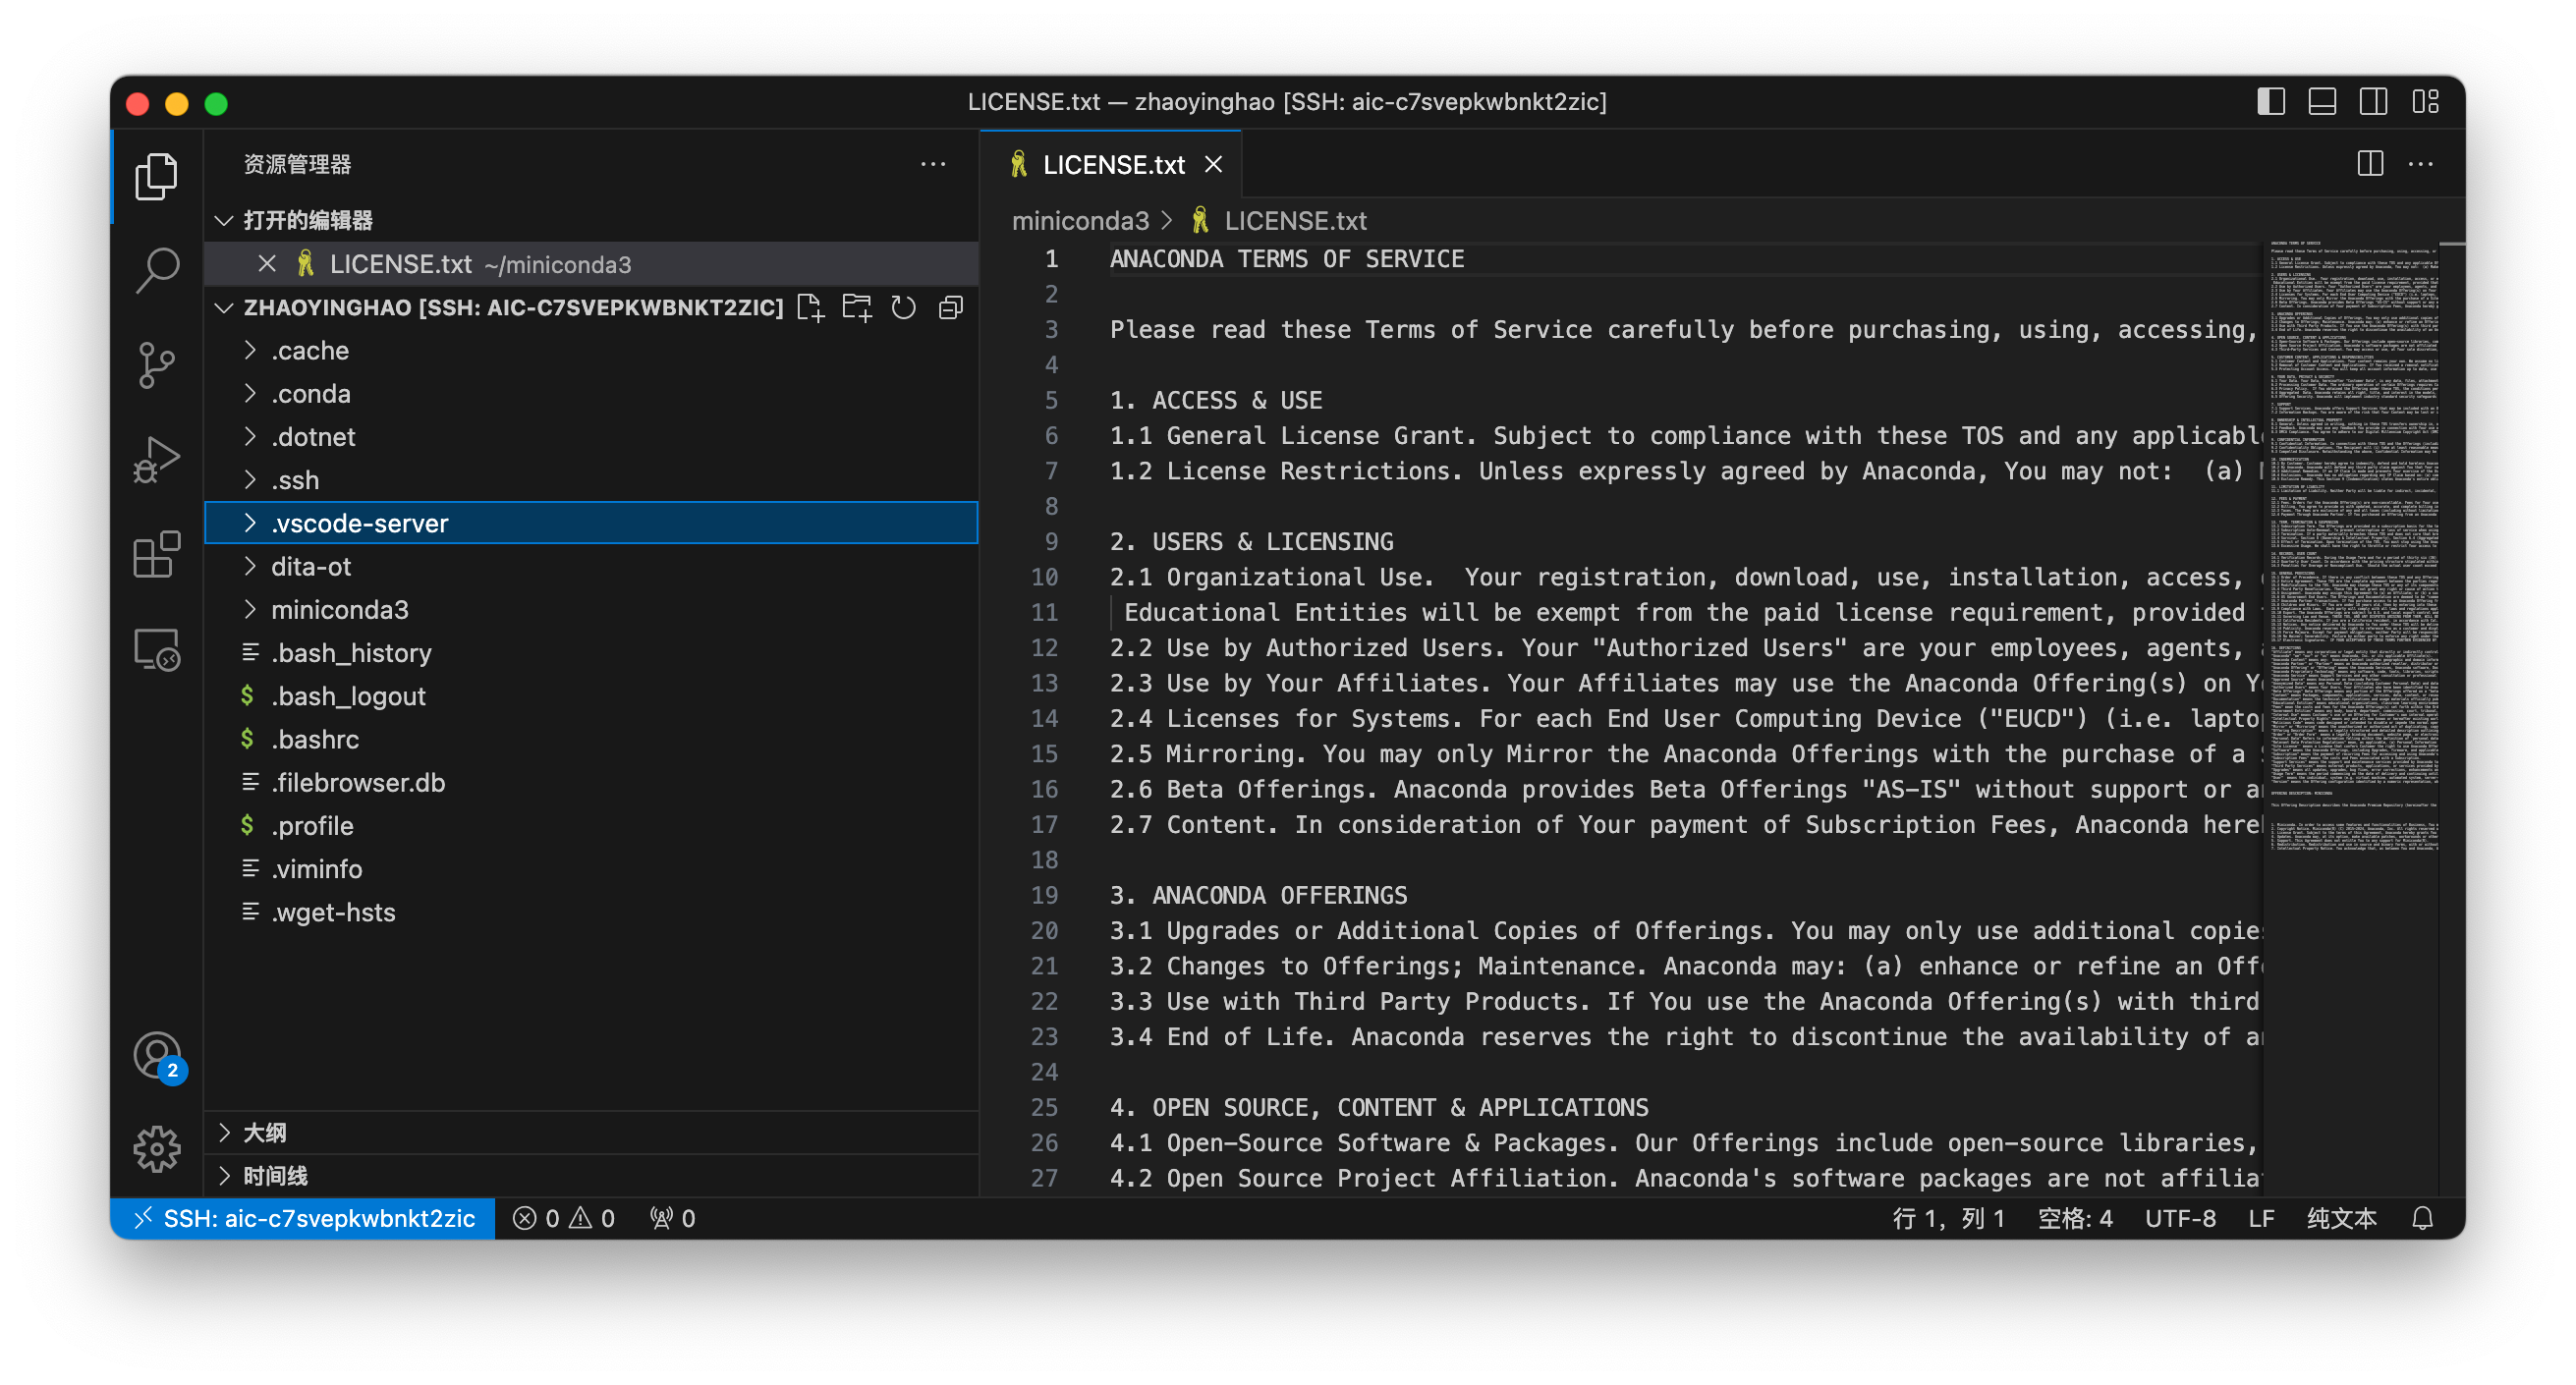Open the .bash_history file

[590, 653]
